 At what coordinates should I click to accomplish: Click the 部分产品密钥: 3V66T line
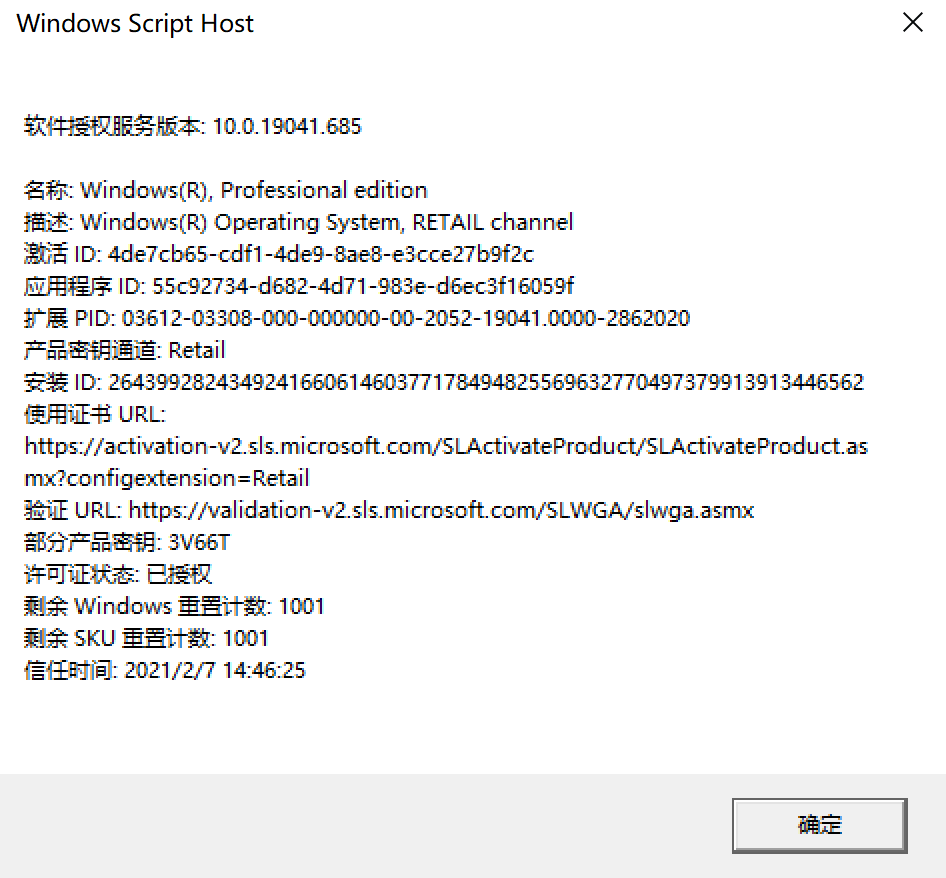click(127, 542)
